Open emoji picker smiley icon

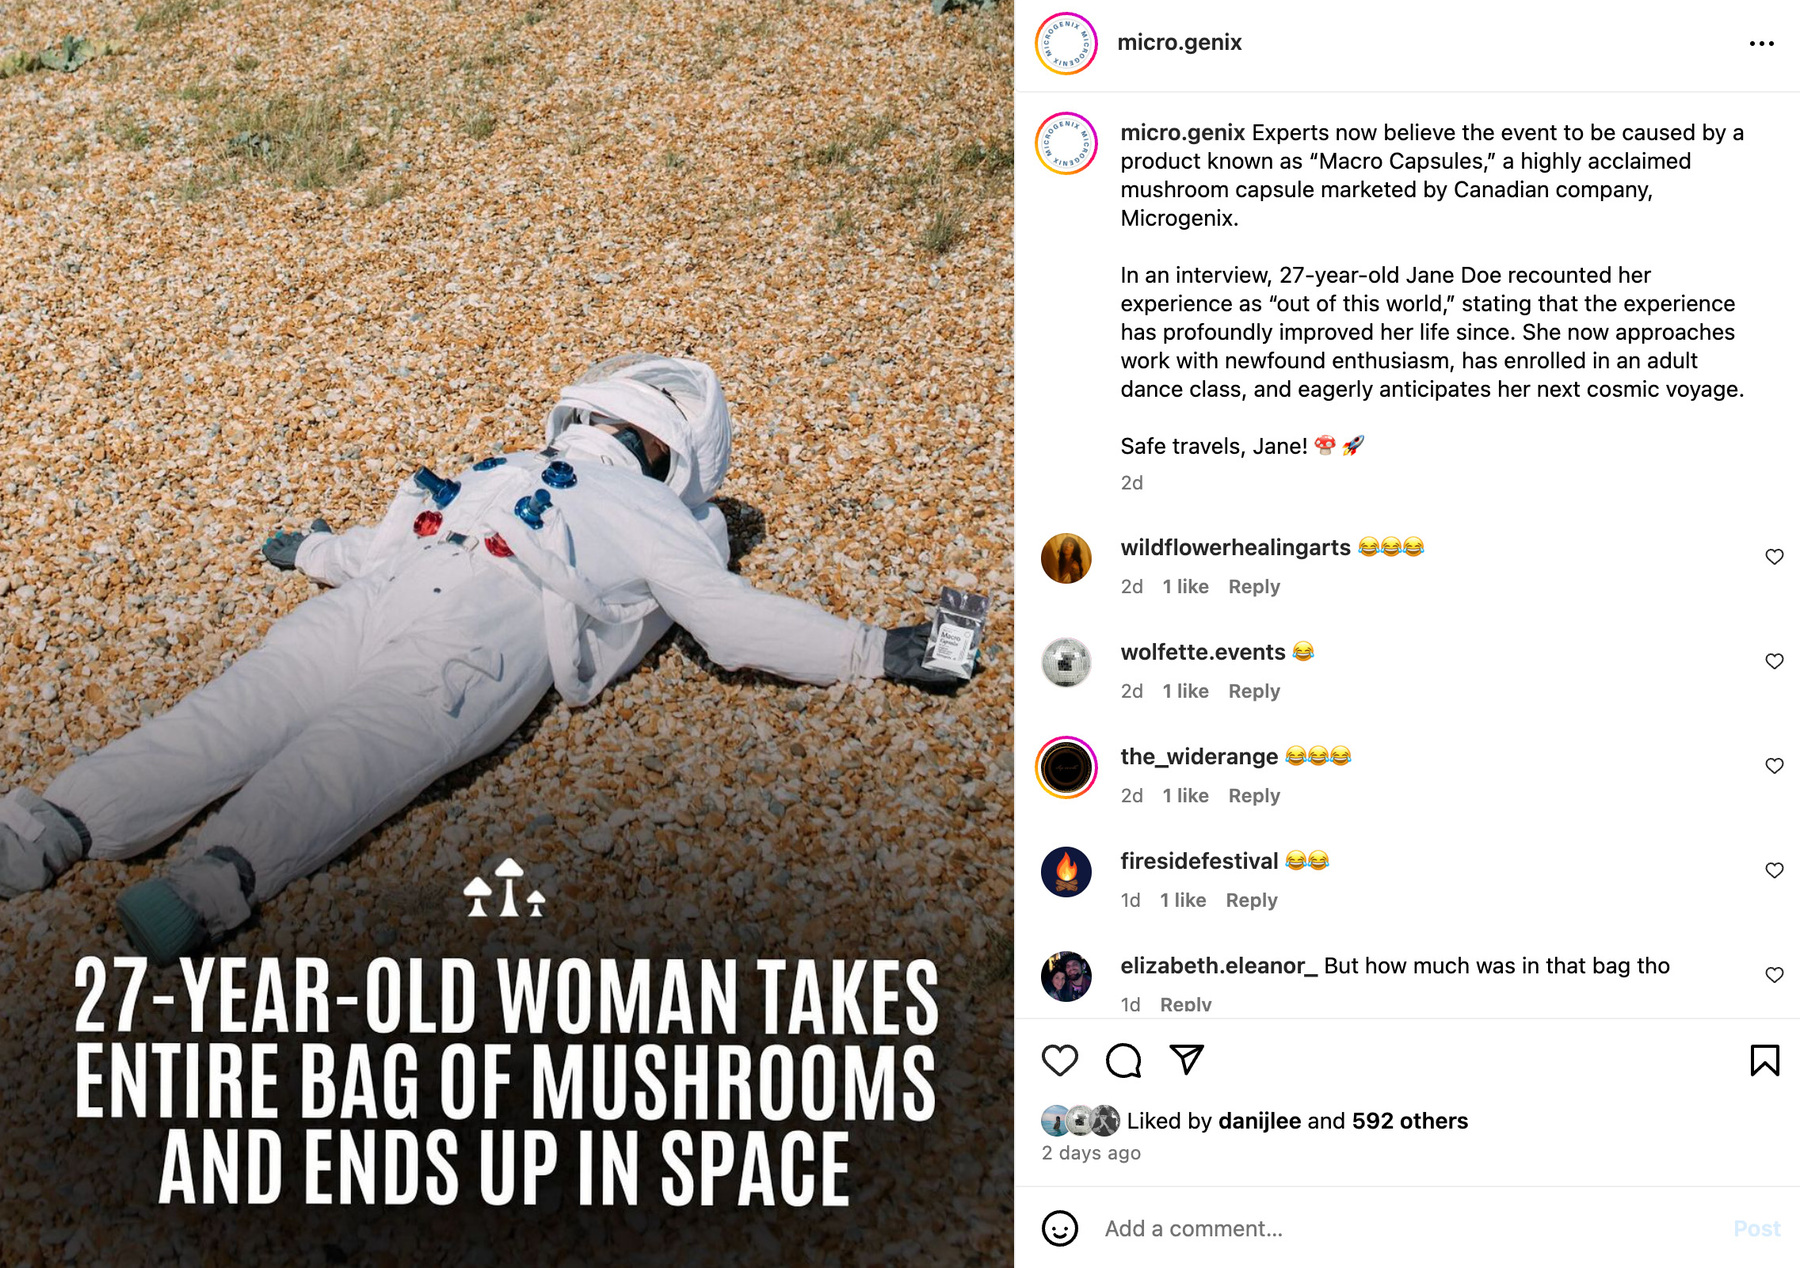point(1060,1228)
